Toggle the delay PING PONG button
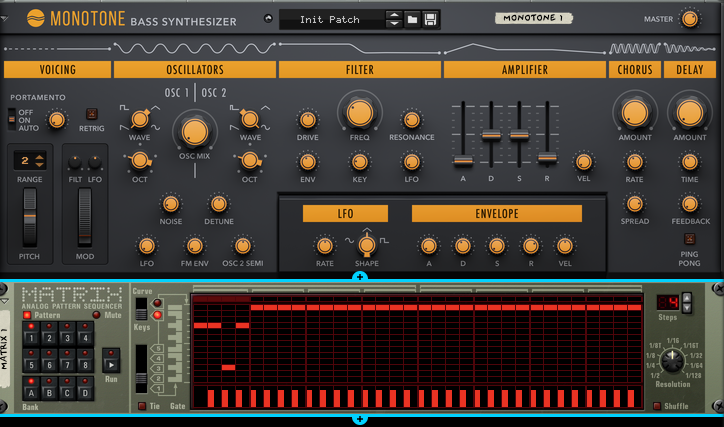Screen dimensions: 724x427 tap(689, 239)
